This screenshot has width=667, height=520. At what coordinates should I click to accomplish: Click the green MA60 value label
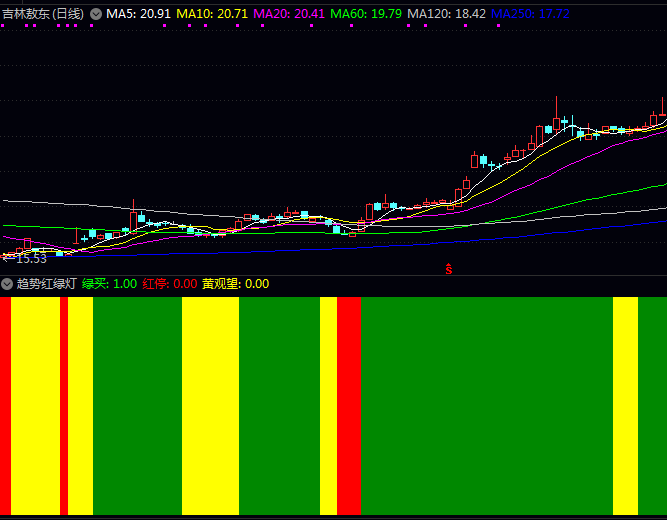(366, 14)
